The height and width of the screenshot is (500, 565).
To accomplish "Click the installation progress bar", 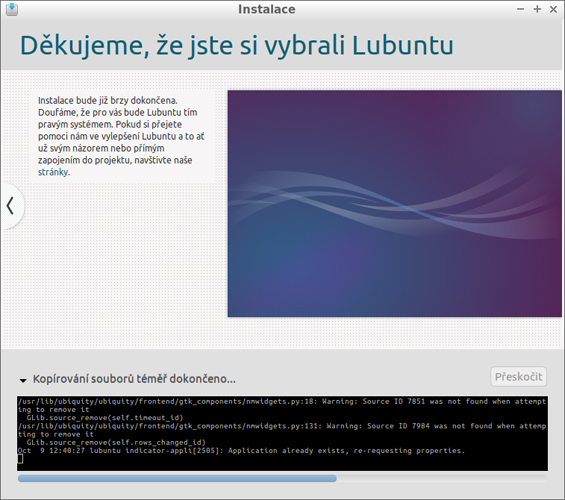I will point(282,478).
